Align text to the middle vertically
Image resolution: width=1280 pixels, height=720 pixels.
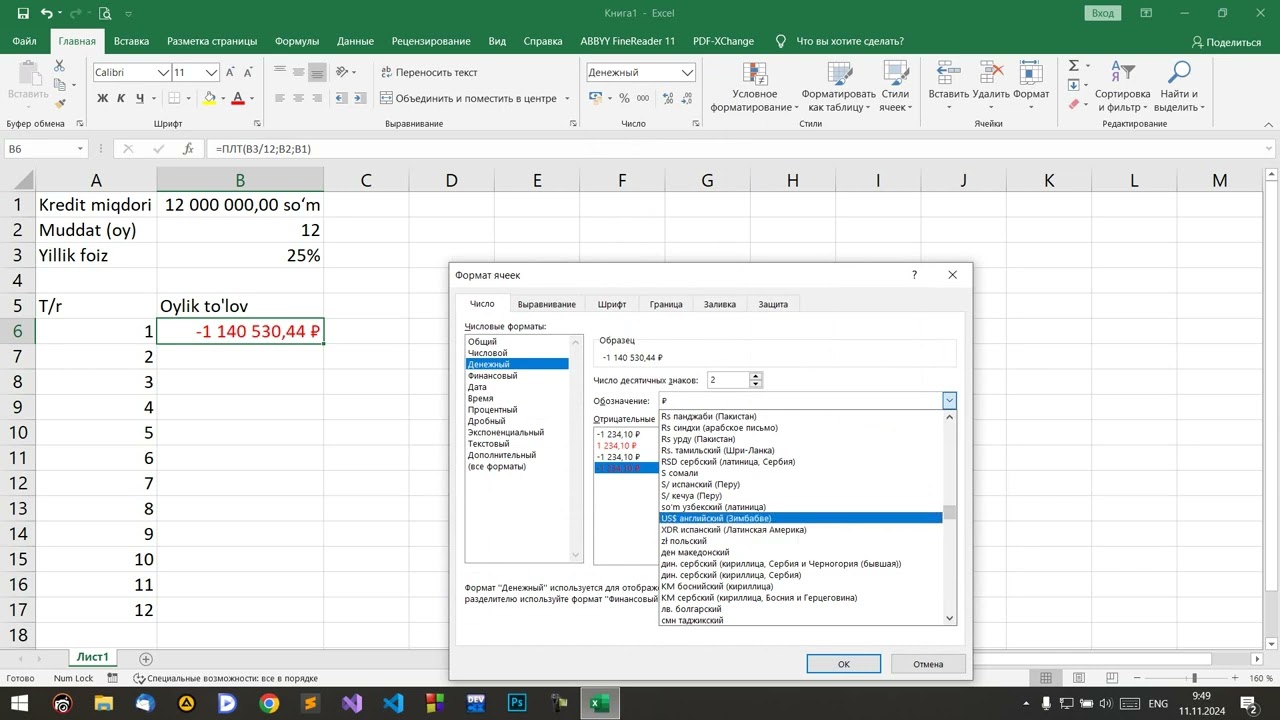[x=298, y=72]
